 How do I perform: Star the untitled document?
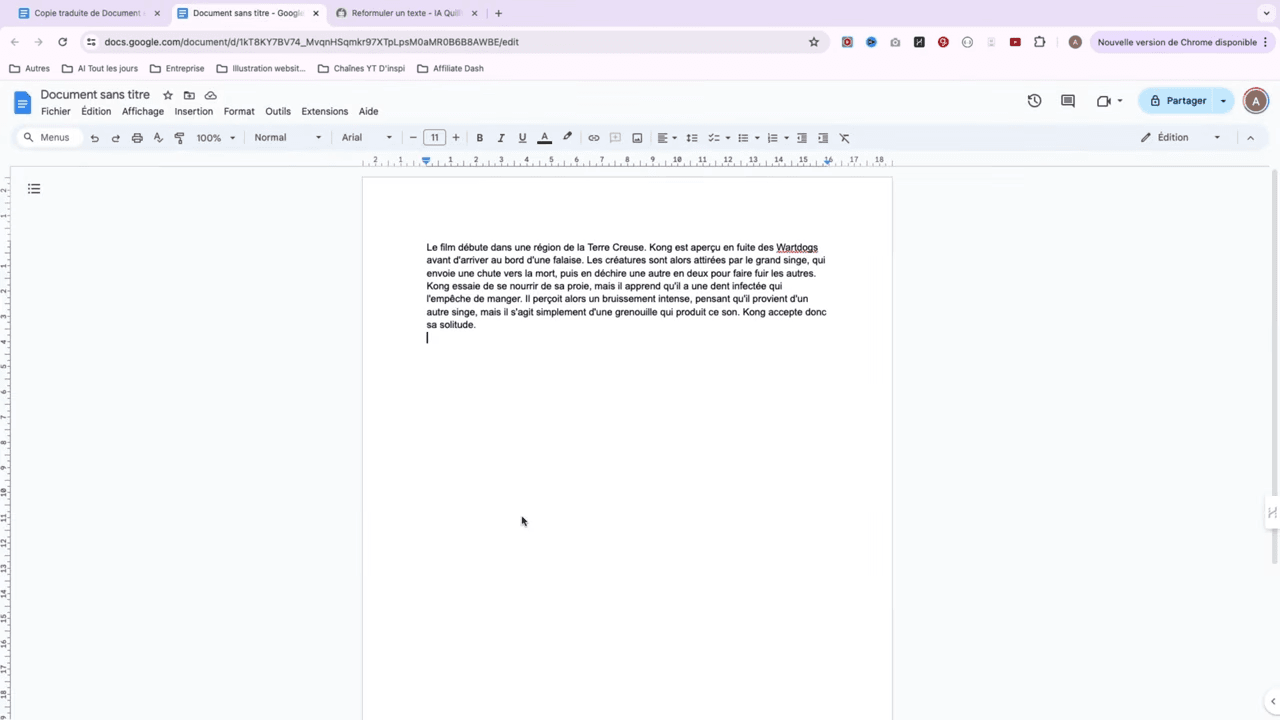pyautogui.click(x=168, y=95)
